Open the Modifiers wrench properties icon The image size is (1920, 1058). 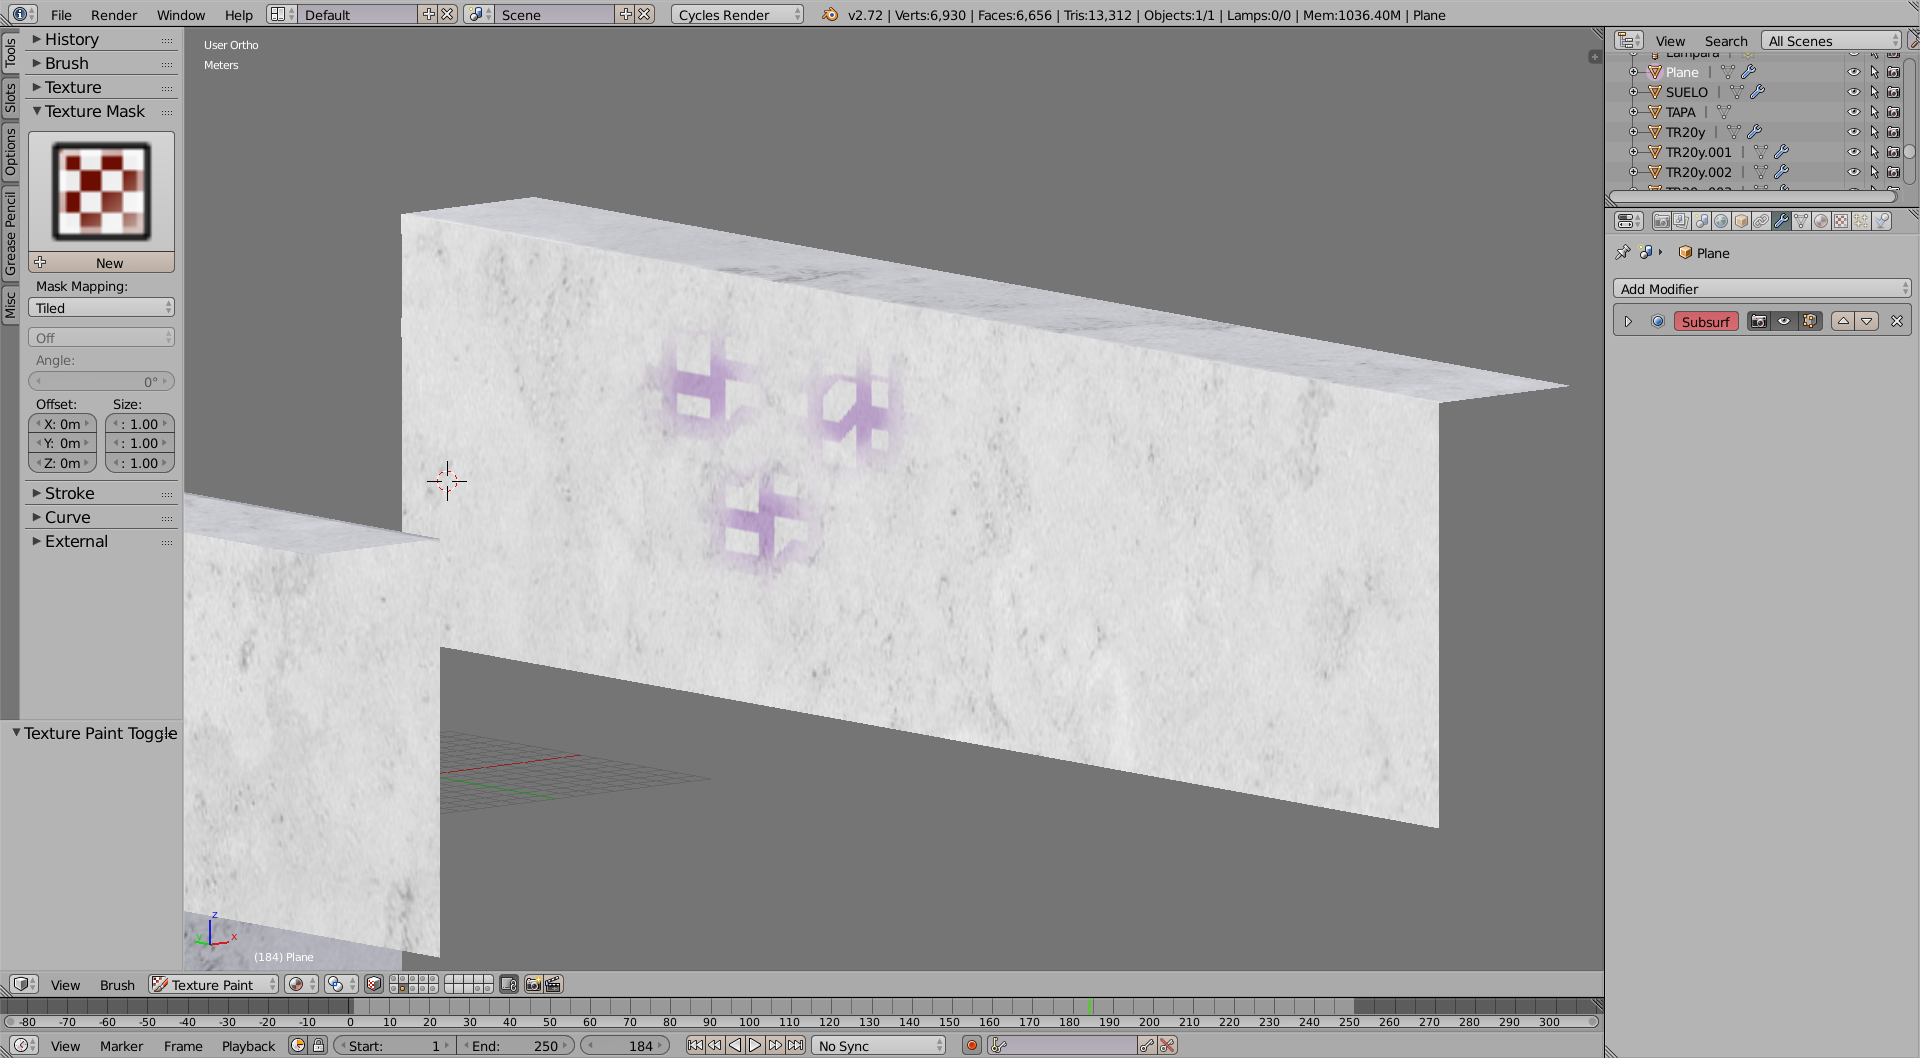(1781, 221)
